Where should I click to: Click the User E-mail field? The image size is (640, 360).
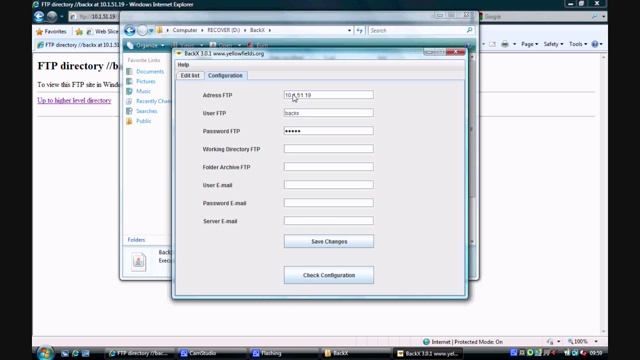(x=329, y=184)
